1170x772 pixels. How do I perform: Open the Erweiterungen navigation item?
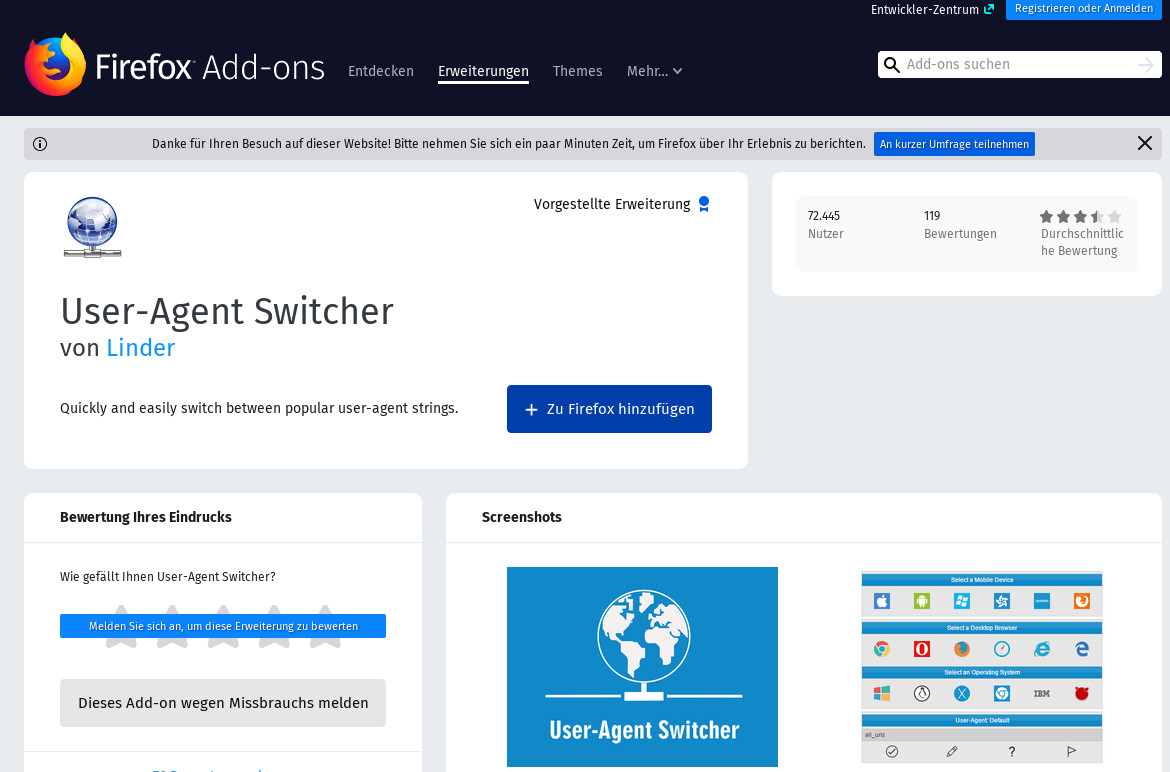pyautogui.click(x=484, y=72)
